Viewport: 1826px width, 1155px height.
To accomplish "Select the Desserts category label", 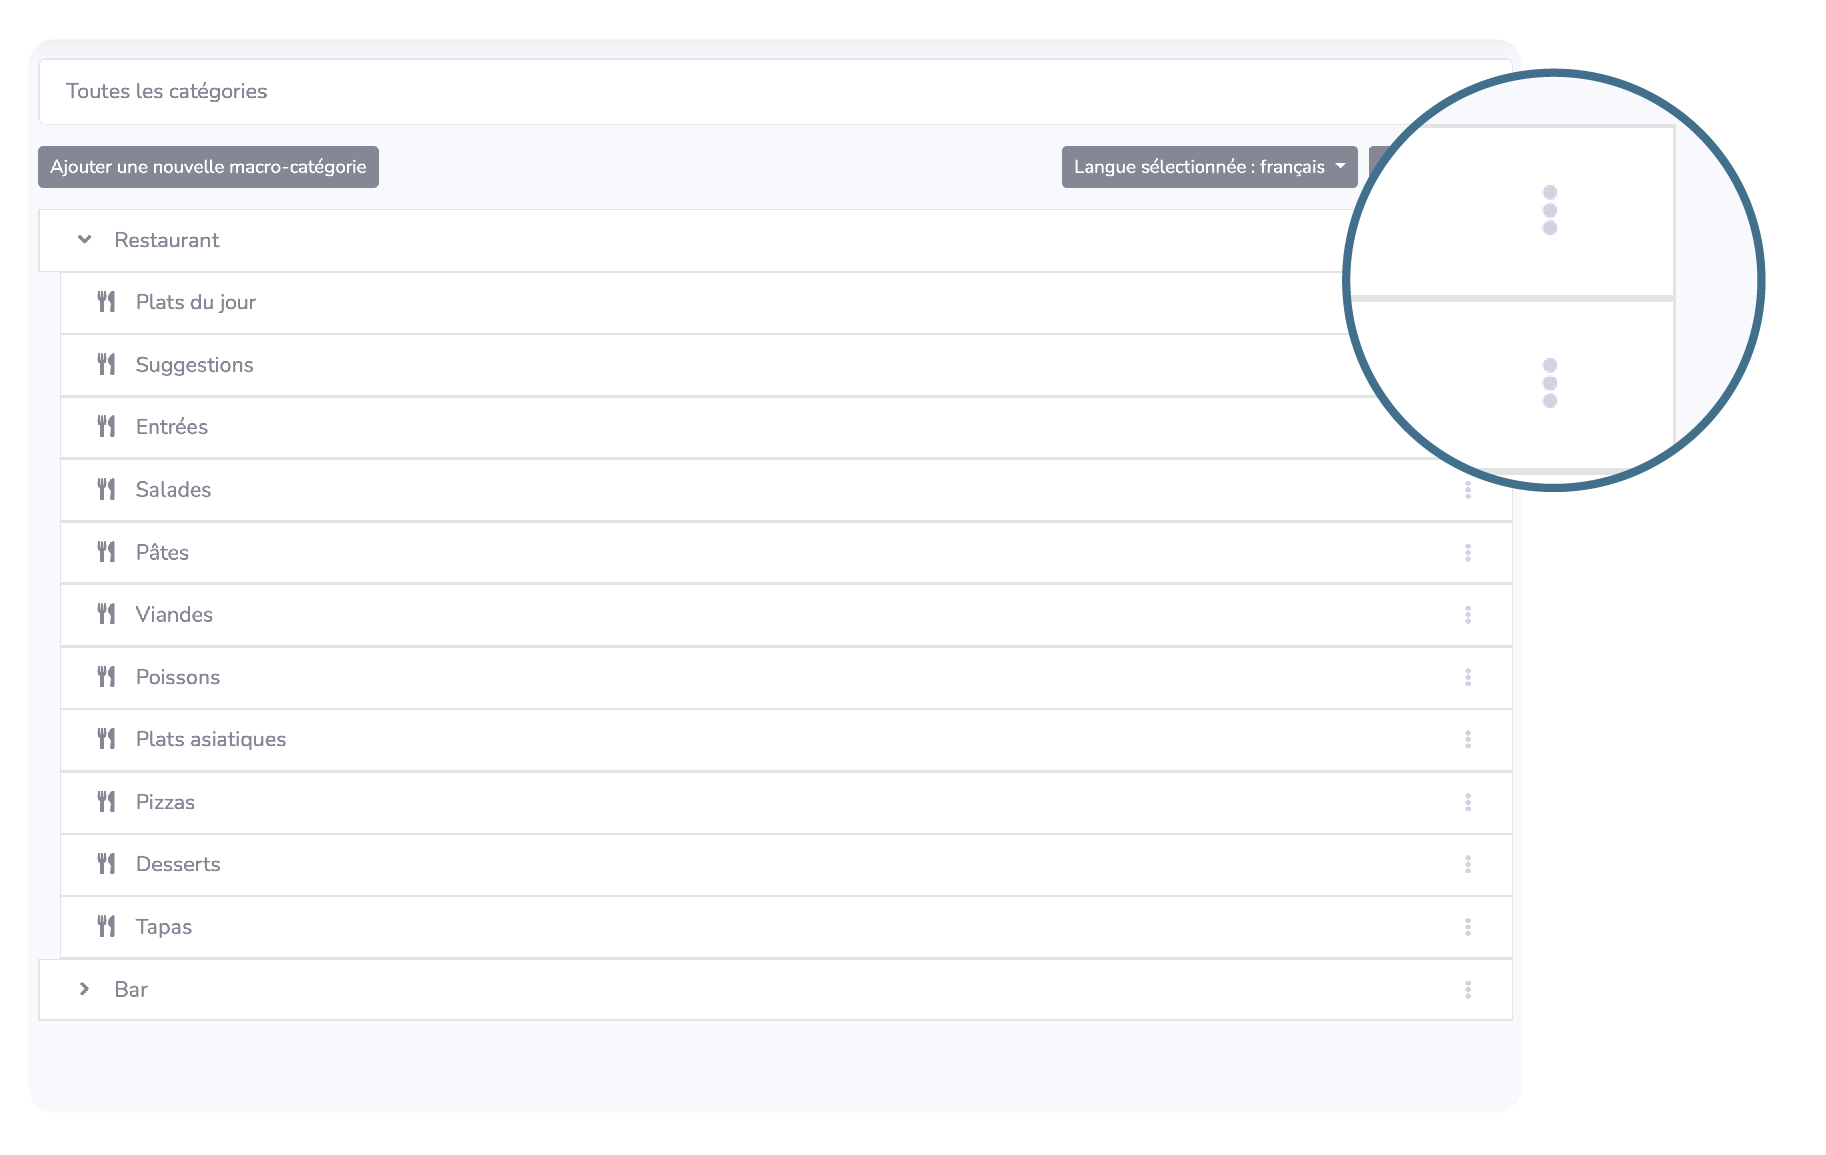I will click(x=178, y=864).
